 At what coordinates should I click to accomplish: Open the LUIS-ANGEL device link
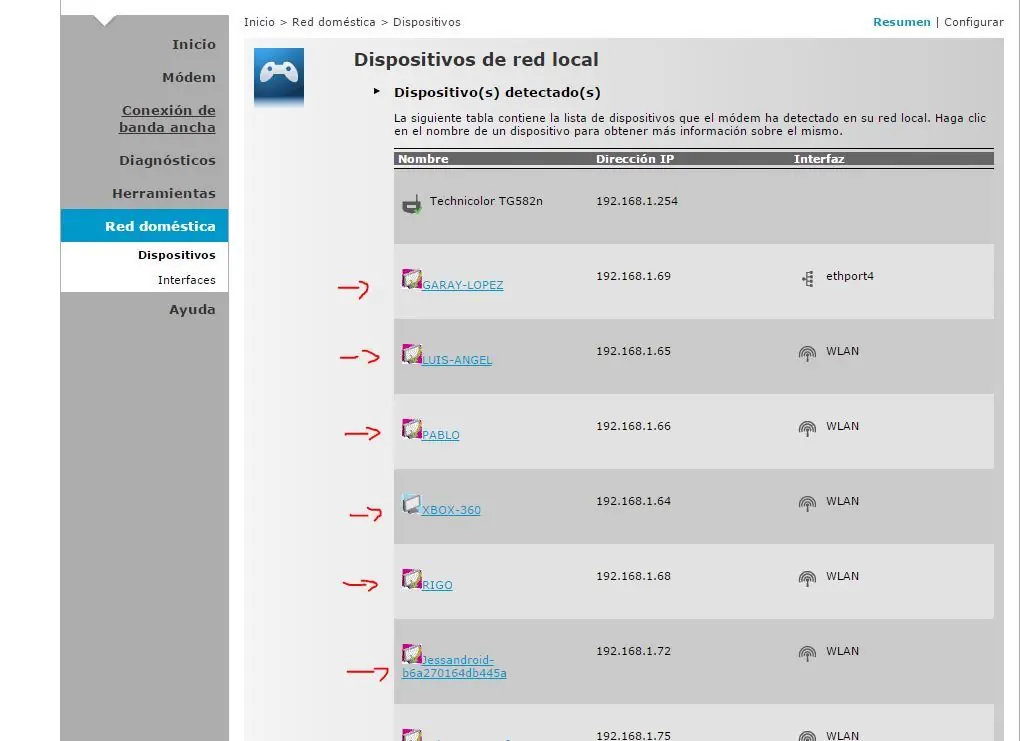point(456,360)
